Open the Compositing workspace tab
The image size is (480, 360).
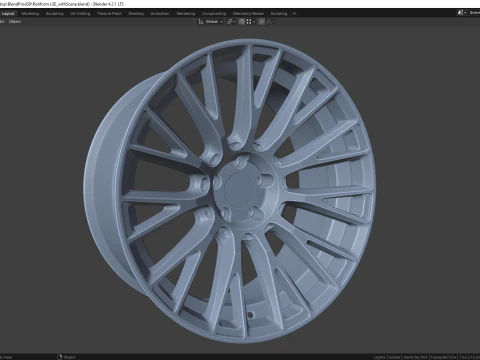[x=214, y=14]
